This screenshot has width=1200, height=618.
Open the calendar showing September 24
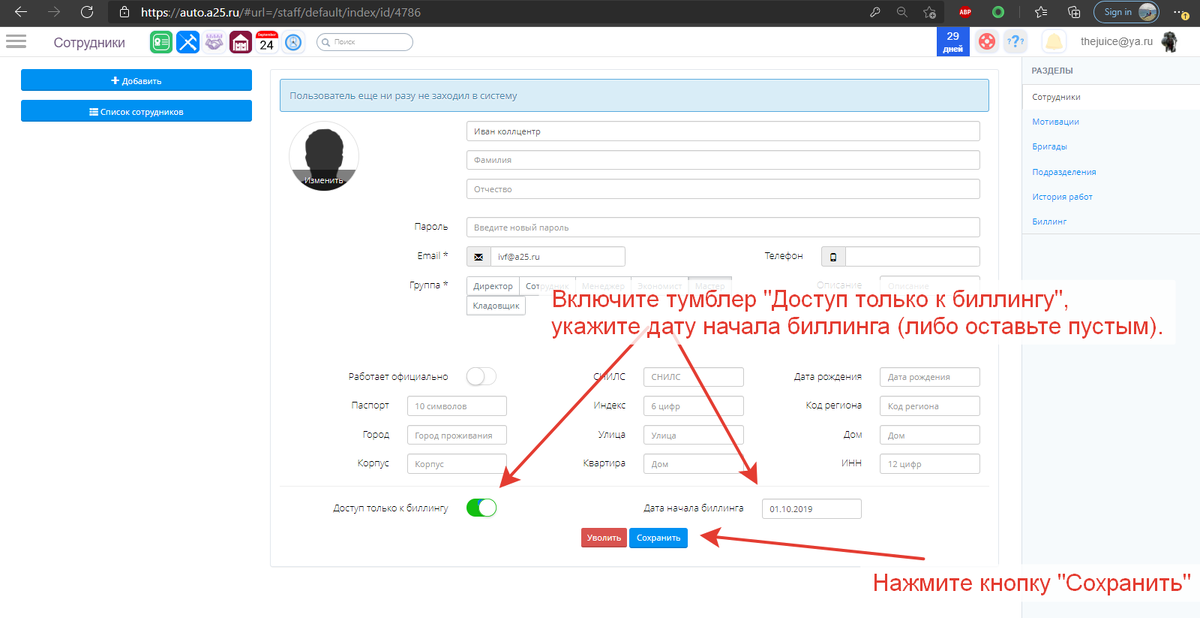[265, 42]
